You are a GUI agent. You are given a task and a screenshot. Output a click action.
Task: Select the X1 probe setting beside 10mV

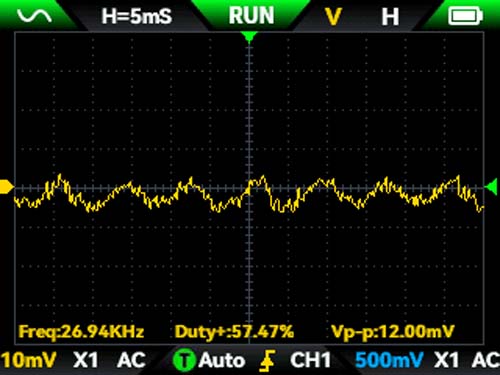[x=86, y=360]
